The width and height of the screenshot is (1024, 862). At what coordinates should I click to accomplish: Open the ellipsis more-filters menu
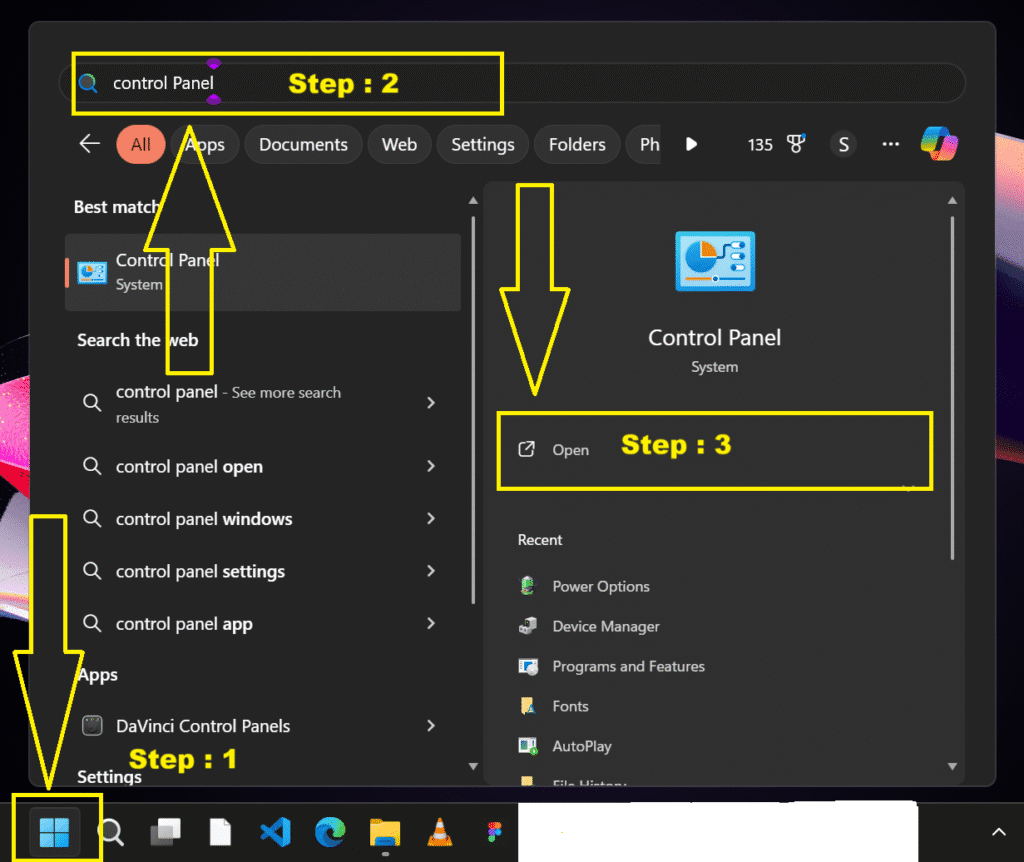pyautogui.click(x=890, y=144)
